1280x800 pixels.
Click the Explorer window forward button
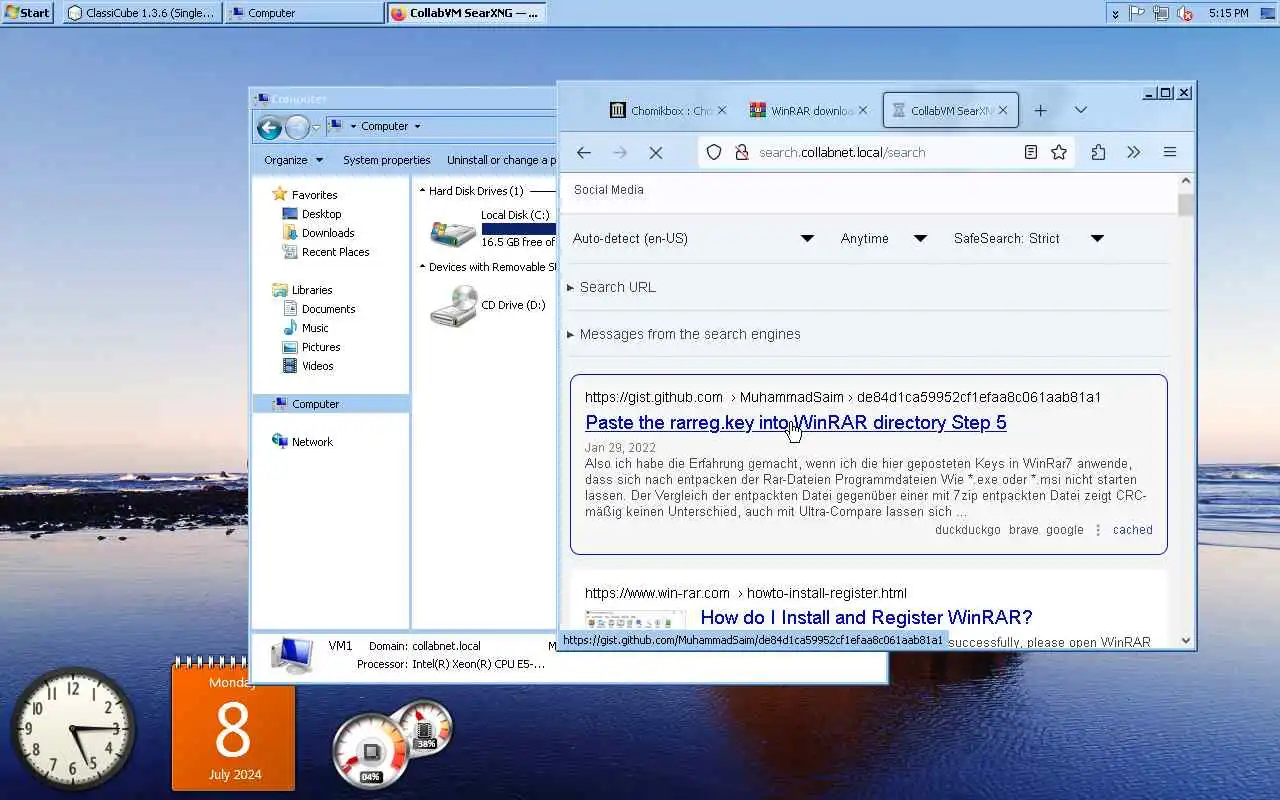297,127
